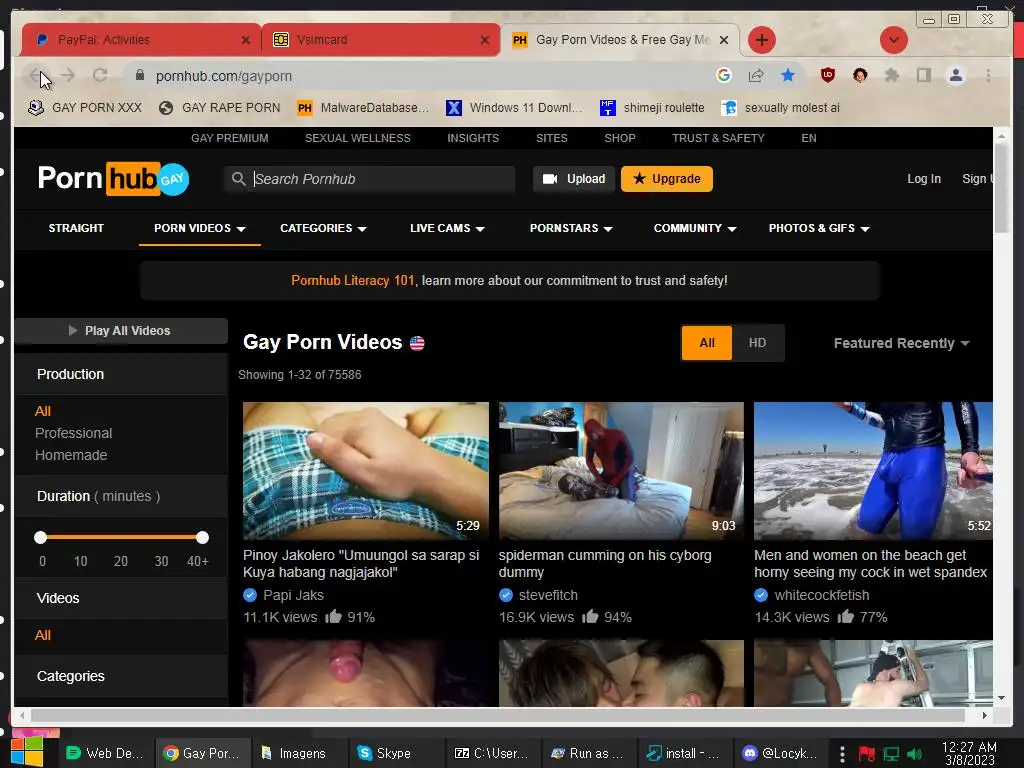The height and width of the screenshot is (768, 1024).
Task: Open the extensions puzzle piece icon
Action: click(891, 76)
